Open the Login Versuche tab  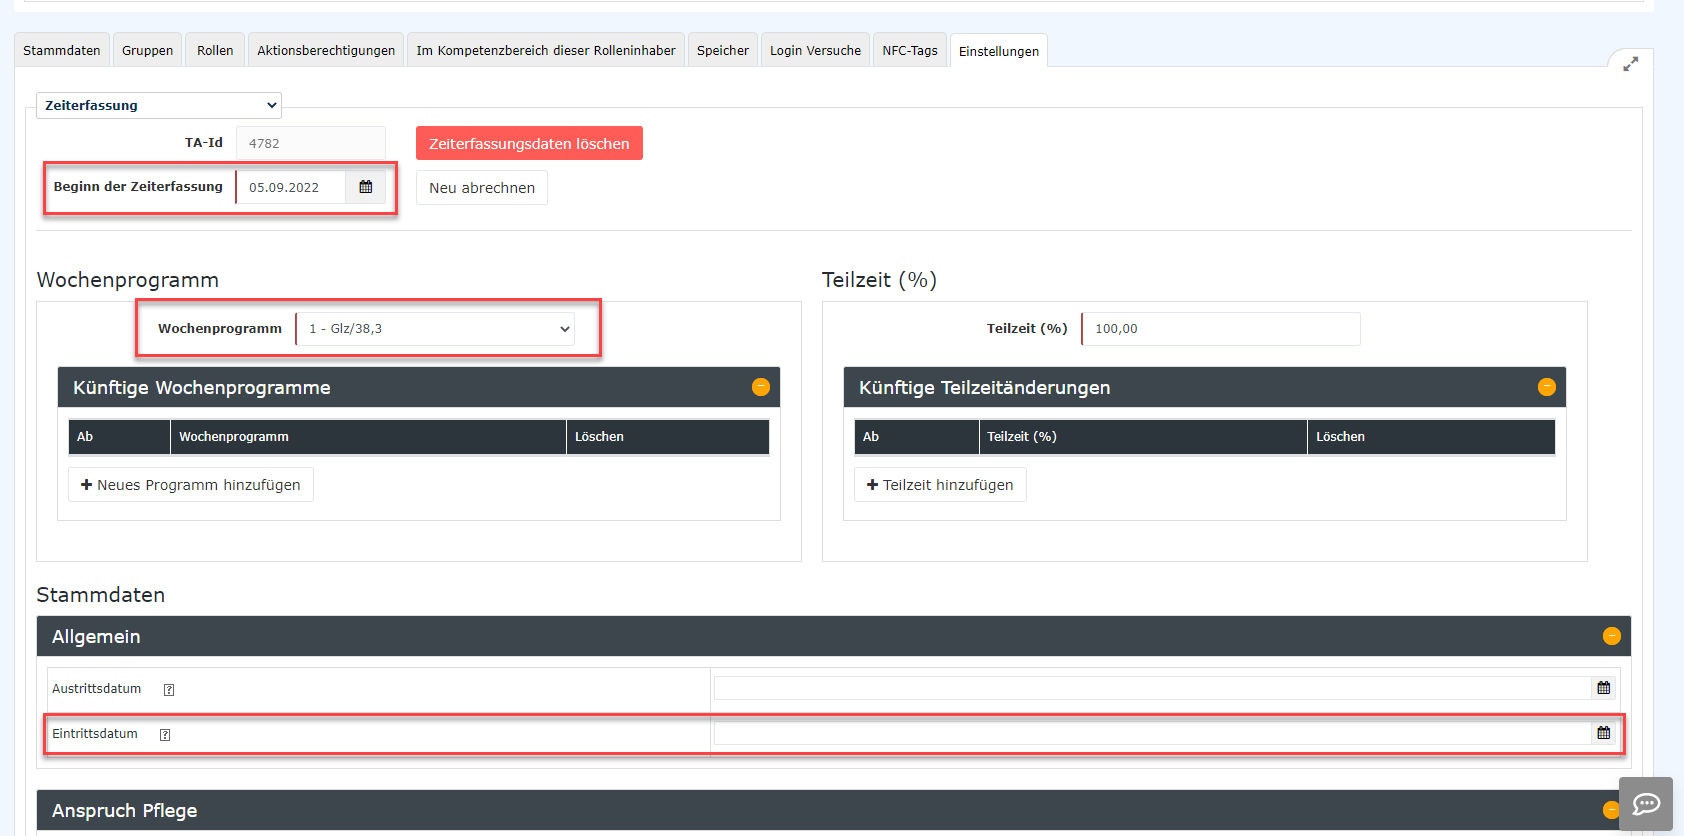tap(815, 50)
